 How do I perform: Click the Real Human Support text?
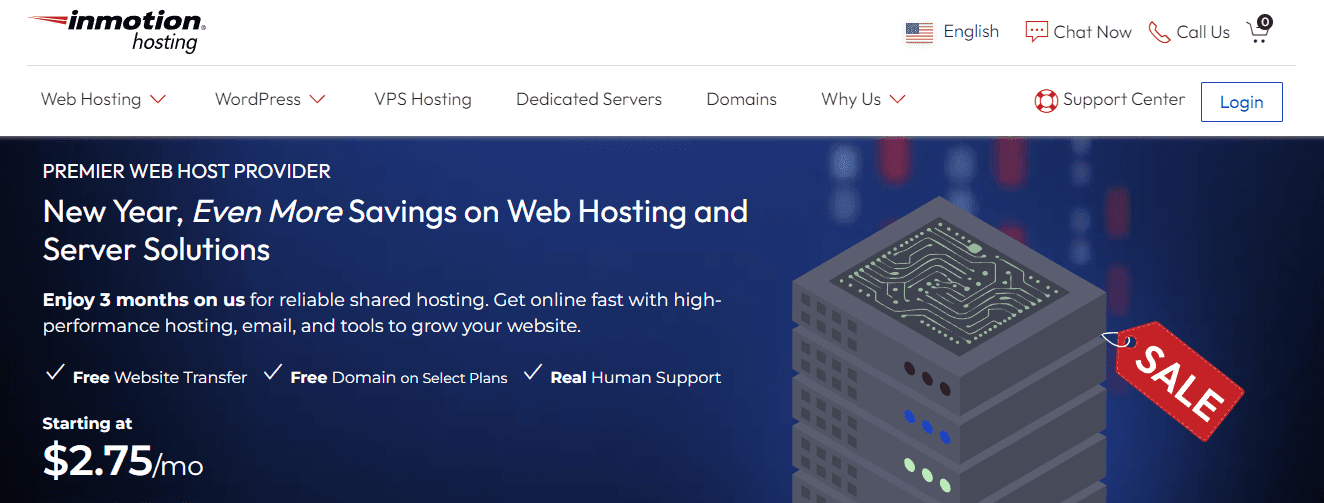pyautogui.click(x=636, y=377)
